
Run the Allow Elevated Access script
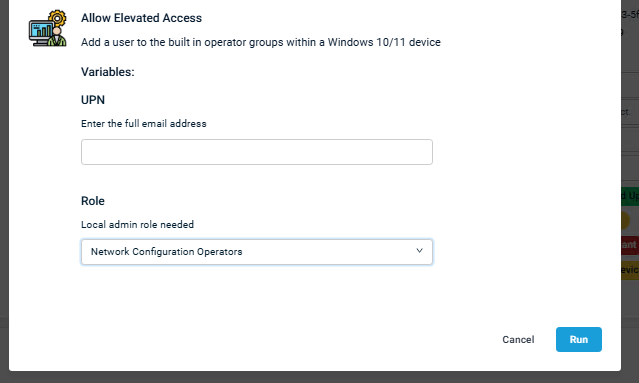[579, 339]
